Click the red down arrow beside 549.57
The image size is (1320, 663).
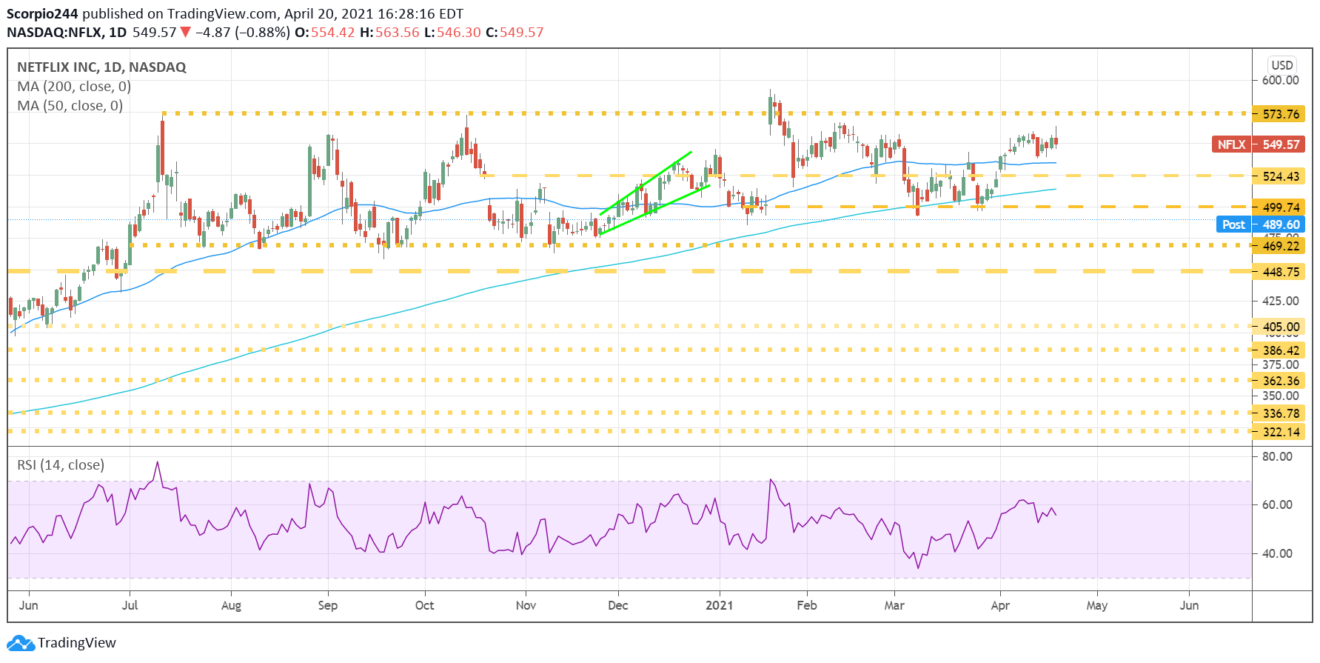pos(185,30)
